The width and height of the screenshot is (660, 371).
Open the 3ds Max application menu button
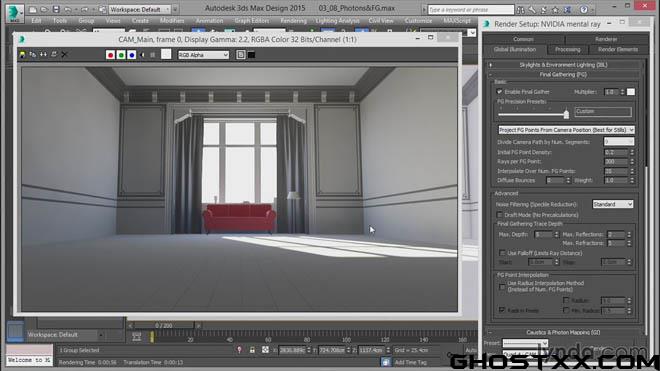[x=14, y=13]
